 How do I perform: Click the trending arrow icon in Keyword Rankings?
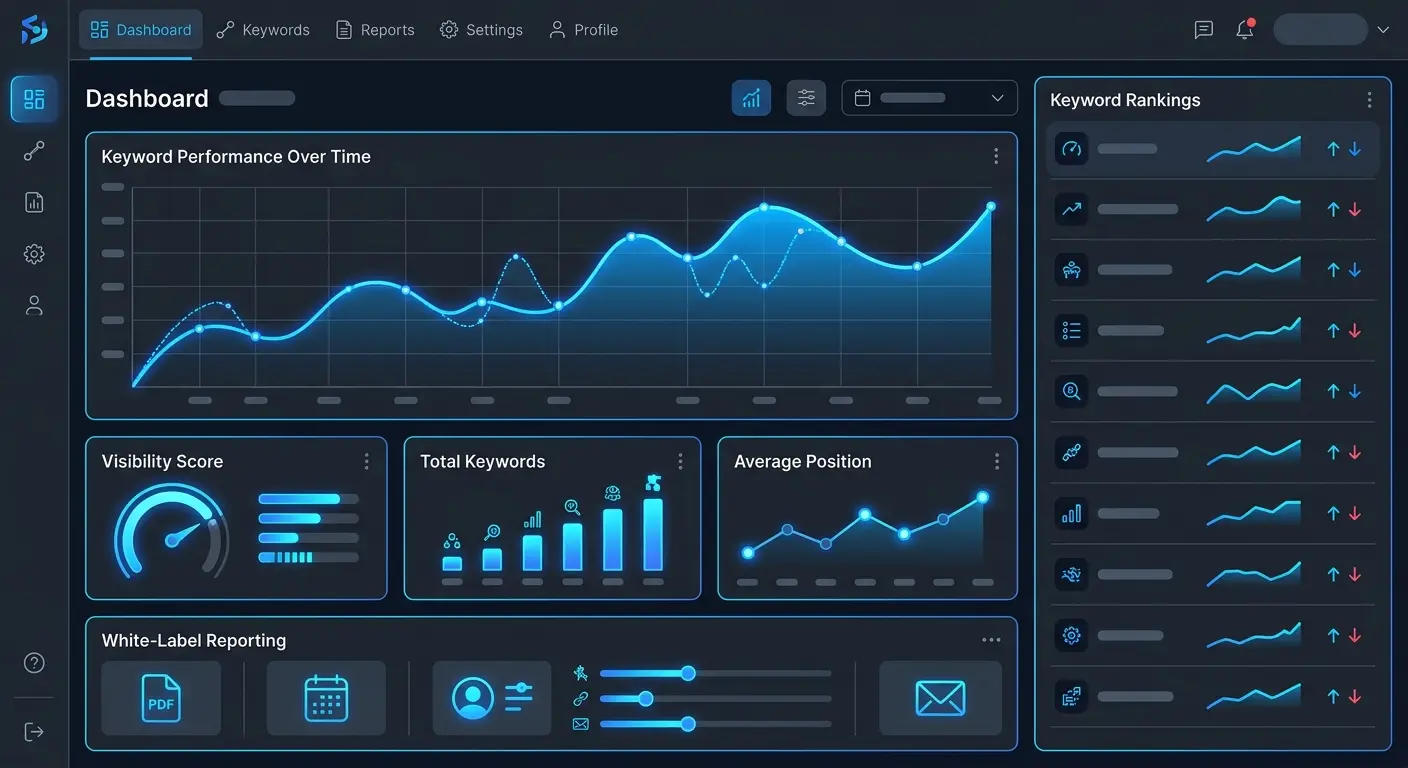1072,209
